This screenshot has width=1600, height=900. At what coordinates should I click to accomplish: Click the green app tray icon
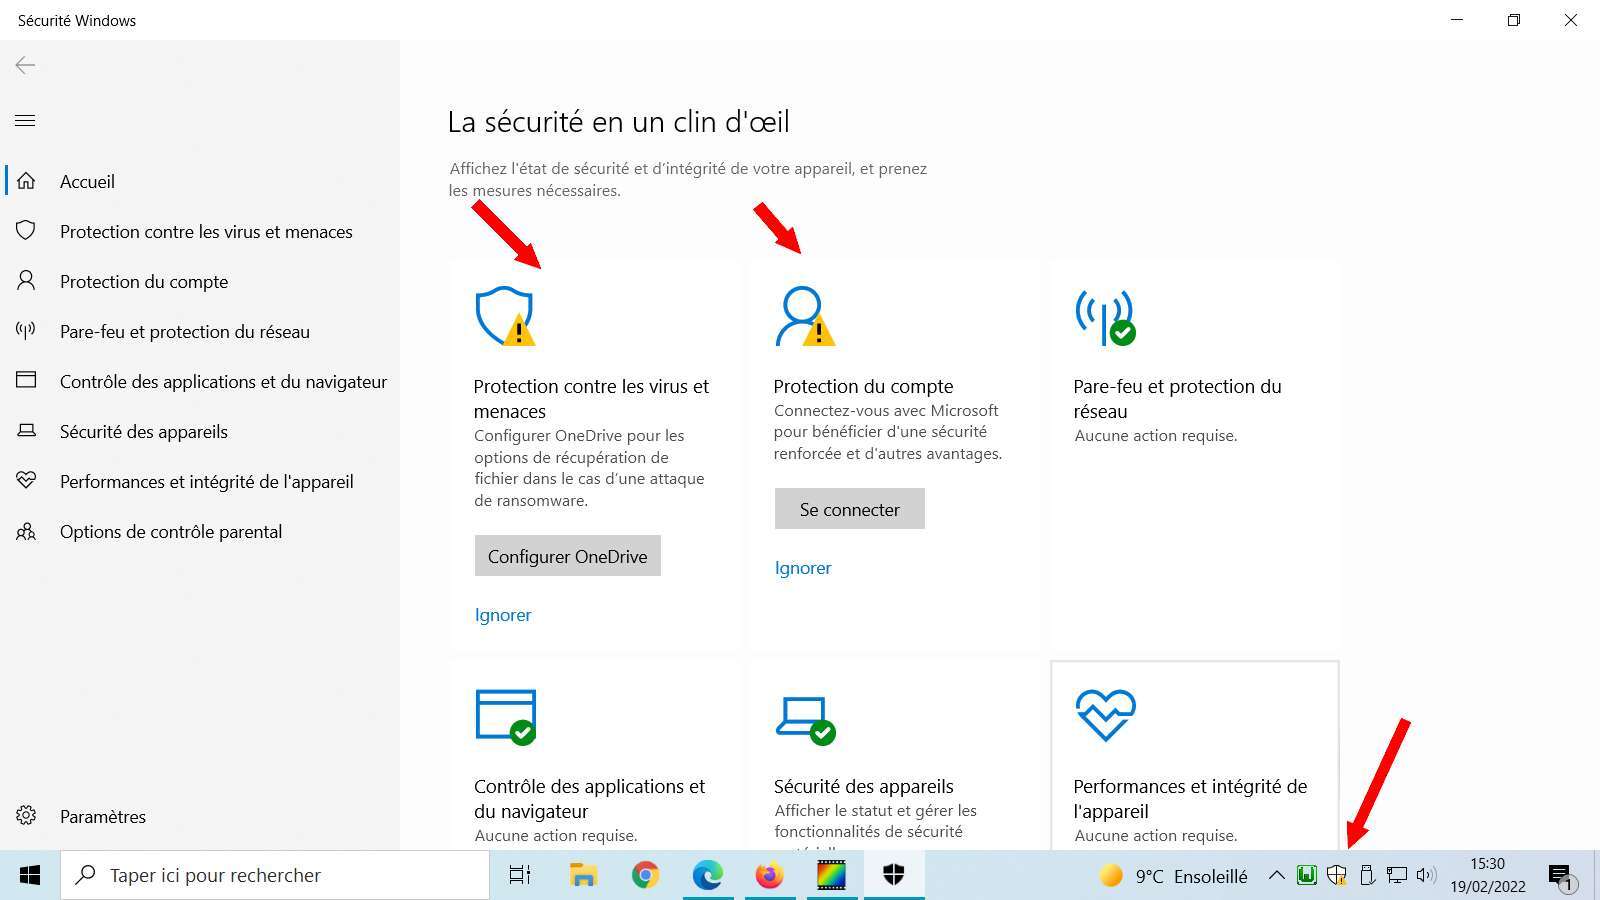tap(1306, 876)
